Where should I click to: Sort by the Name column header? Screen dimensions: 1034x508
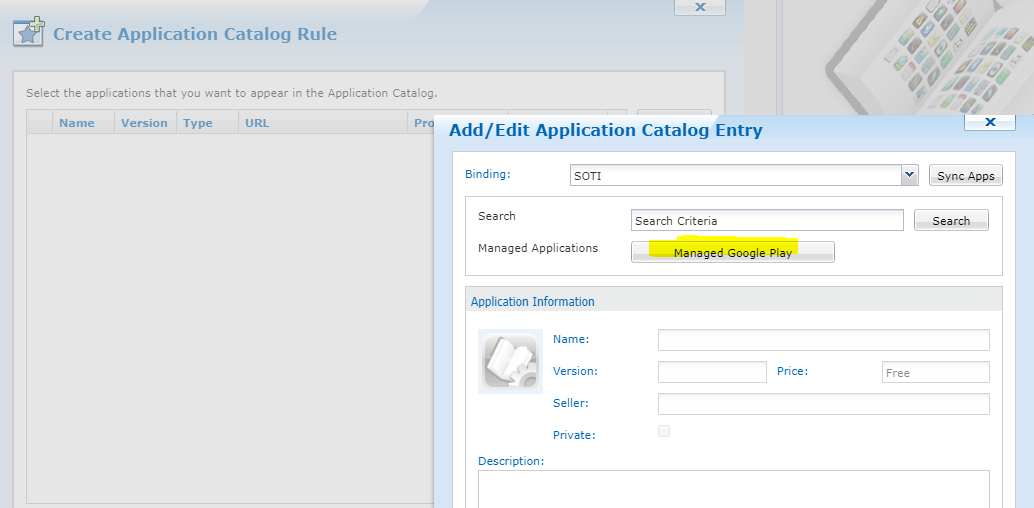[77, 123]
